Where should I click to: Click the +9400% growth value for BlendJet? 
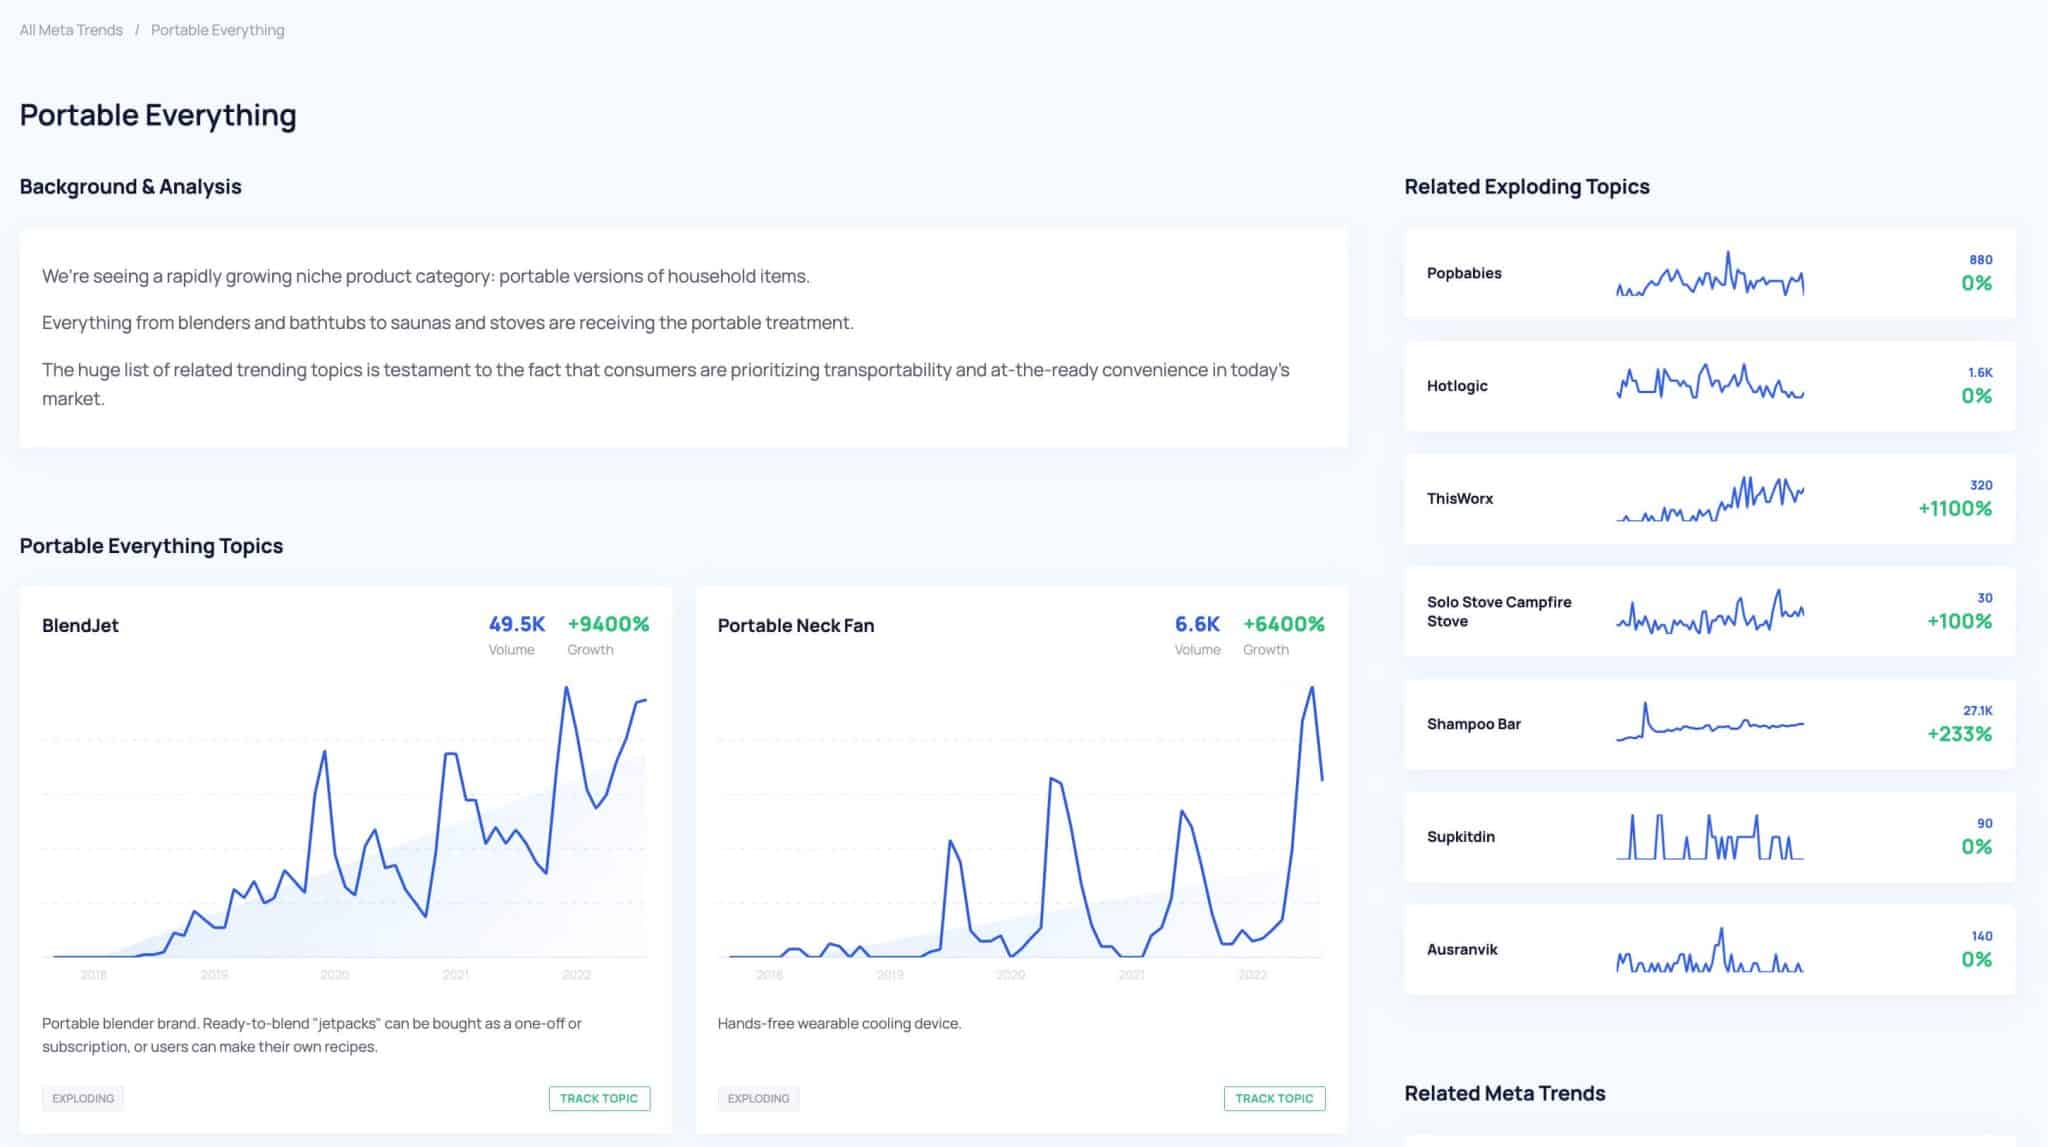tap(608, 622)
